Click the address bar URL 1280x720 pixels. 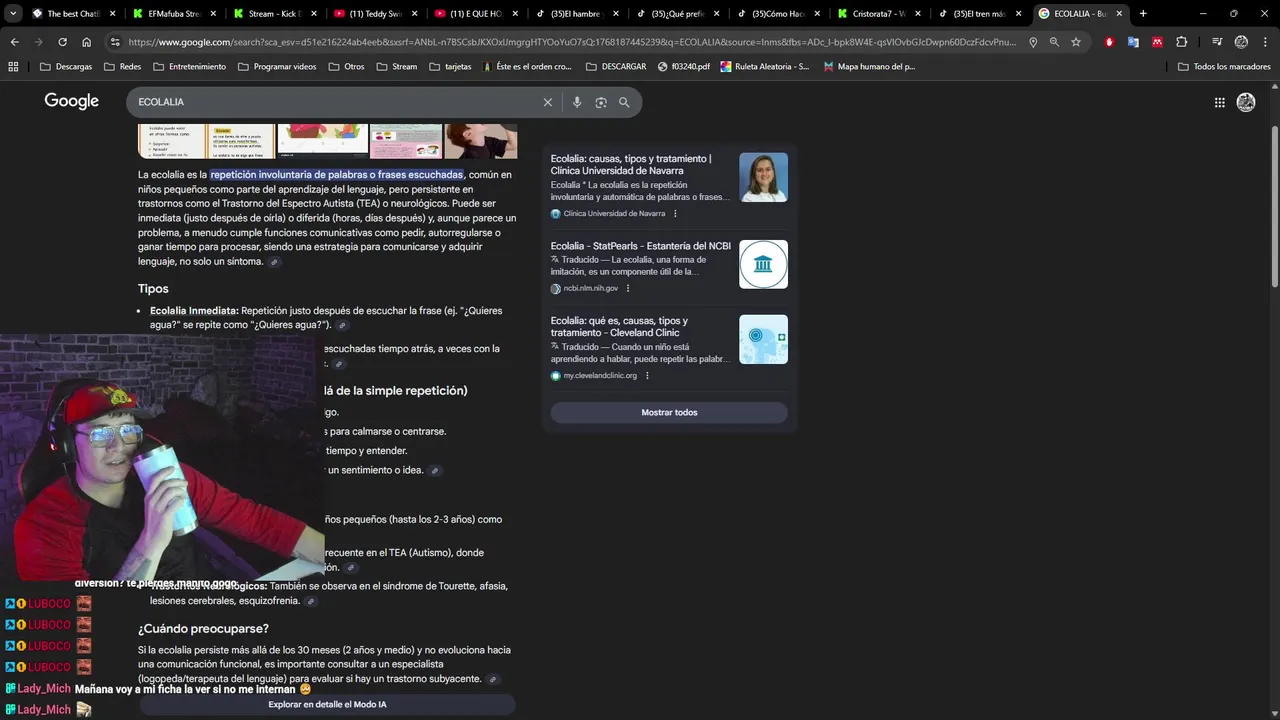point(571,42)
